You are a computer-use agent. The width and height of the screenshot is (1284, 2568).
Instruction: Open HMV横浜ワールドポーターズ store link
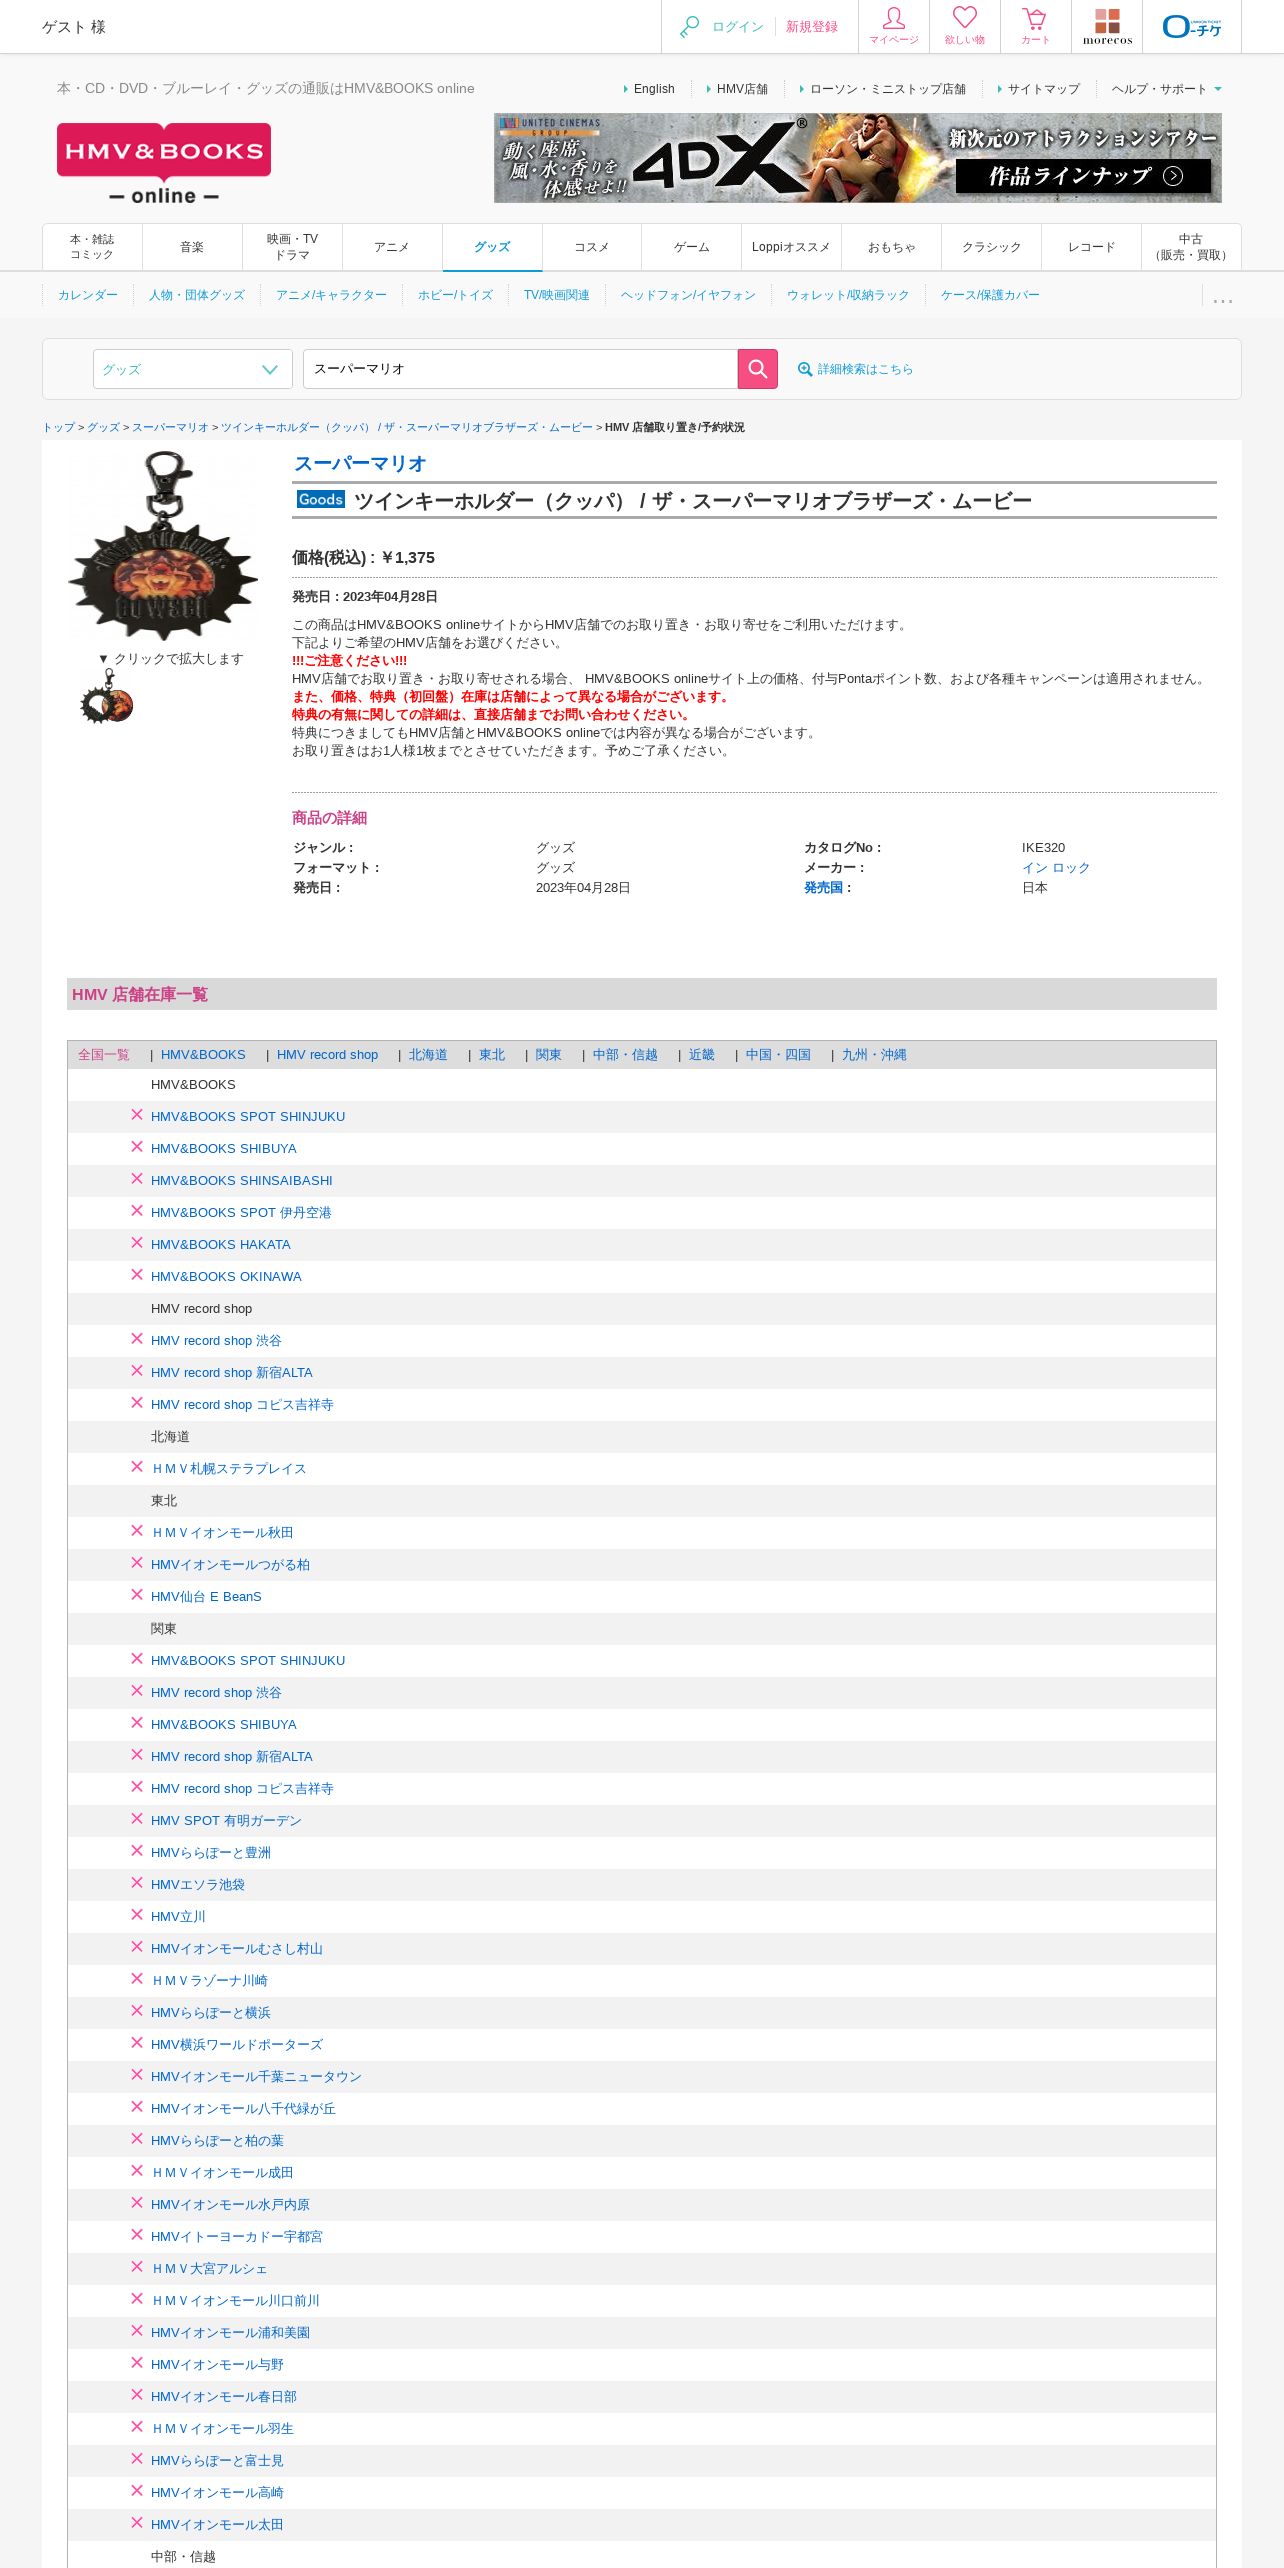(236, 2044)
